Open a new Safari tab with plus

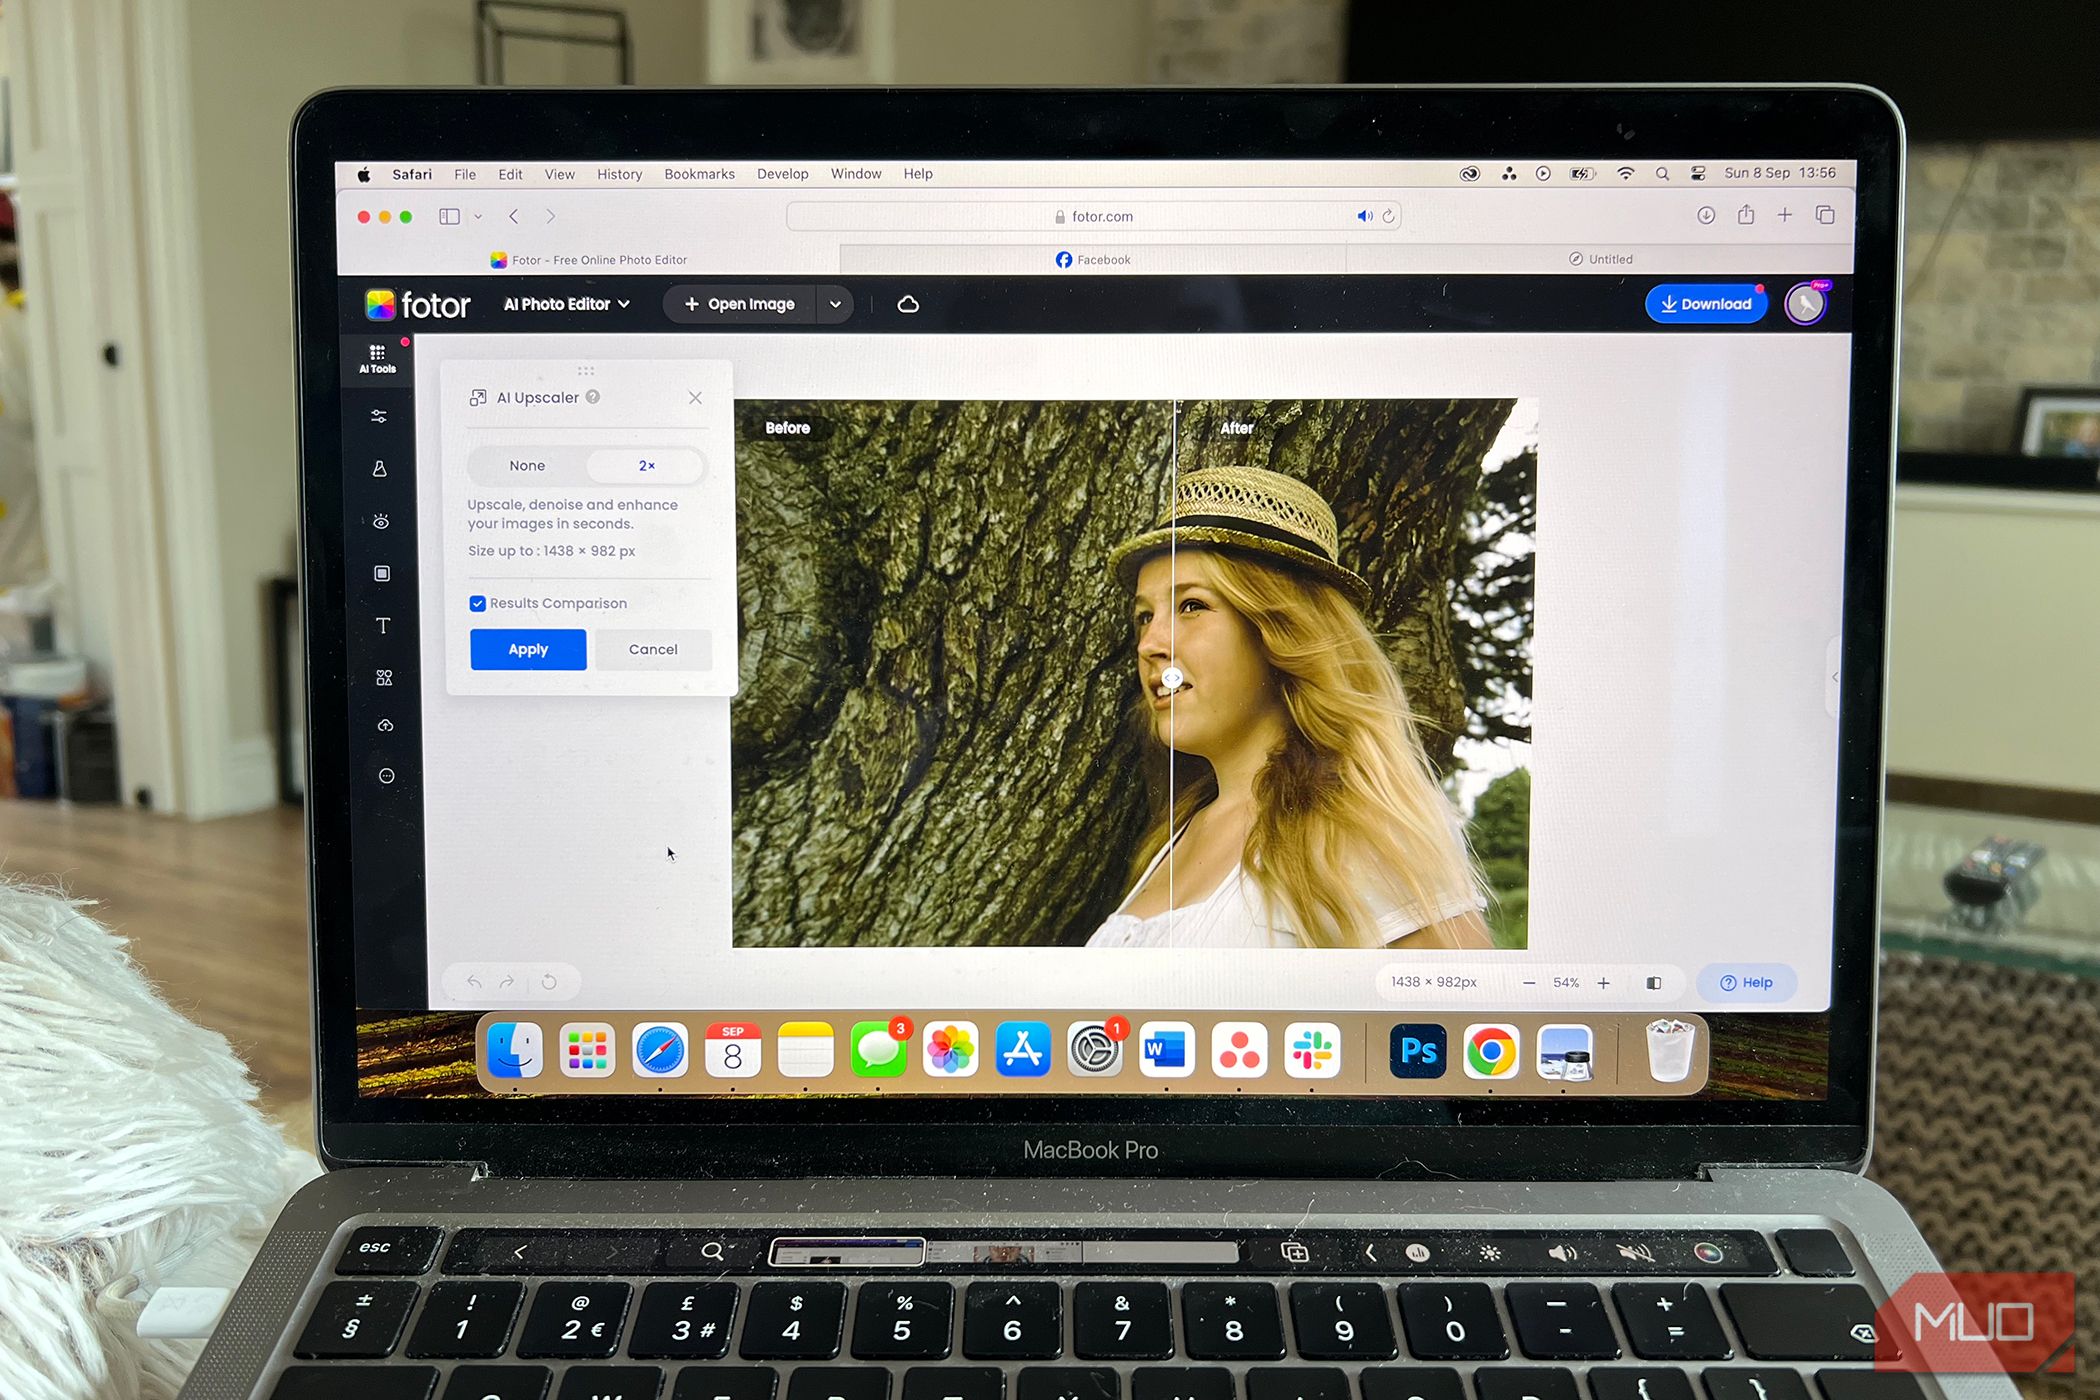click(1785, 215)
